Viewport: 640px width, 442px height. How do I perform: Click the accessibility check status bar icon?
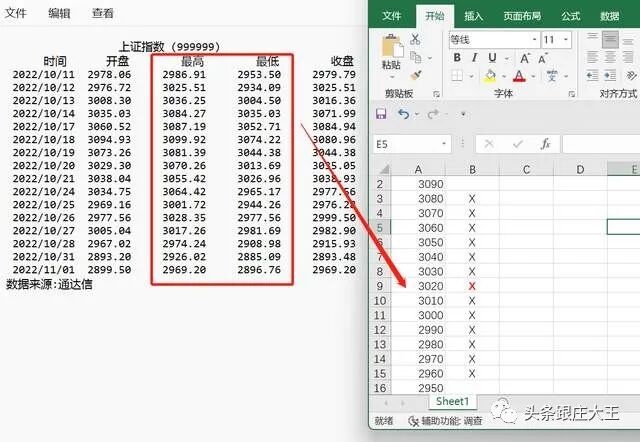point(414,420)
